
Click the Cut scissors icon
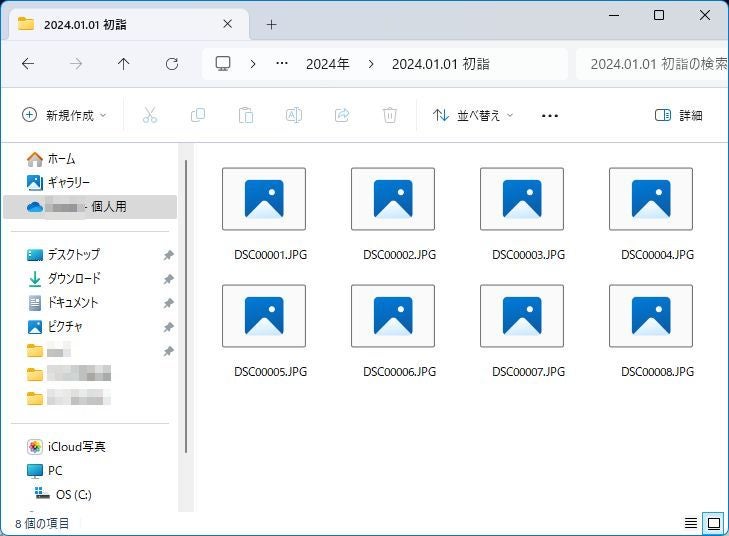pyautogui.click(x=150, y=115)
